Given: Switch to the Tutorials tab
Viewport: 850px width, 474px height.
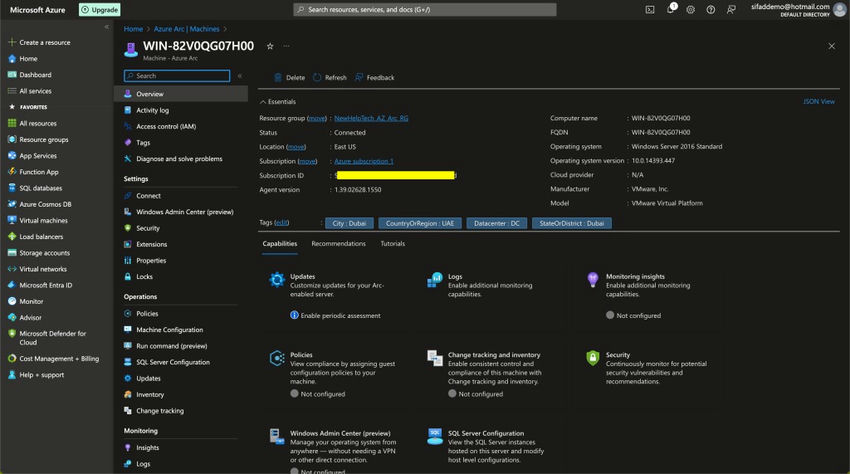Looking at the screenshot, I should click(392, 244).
